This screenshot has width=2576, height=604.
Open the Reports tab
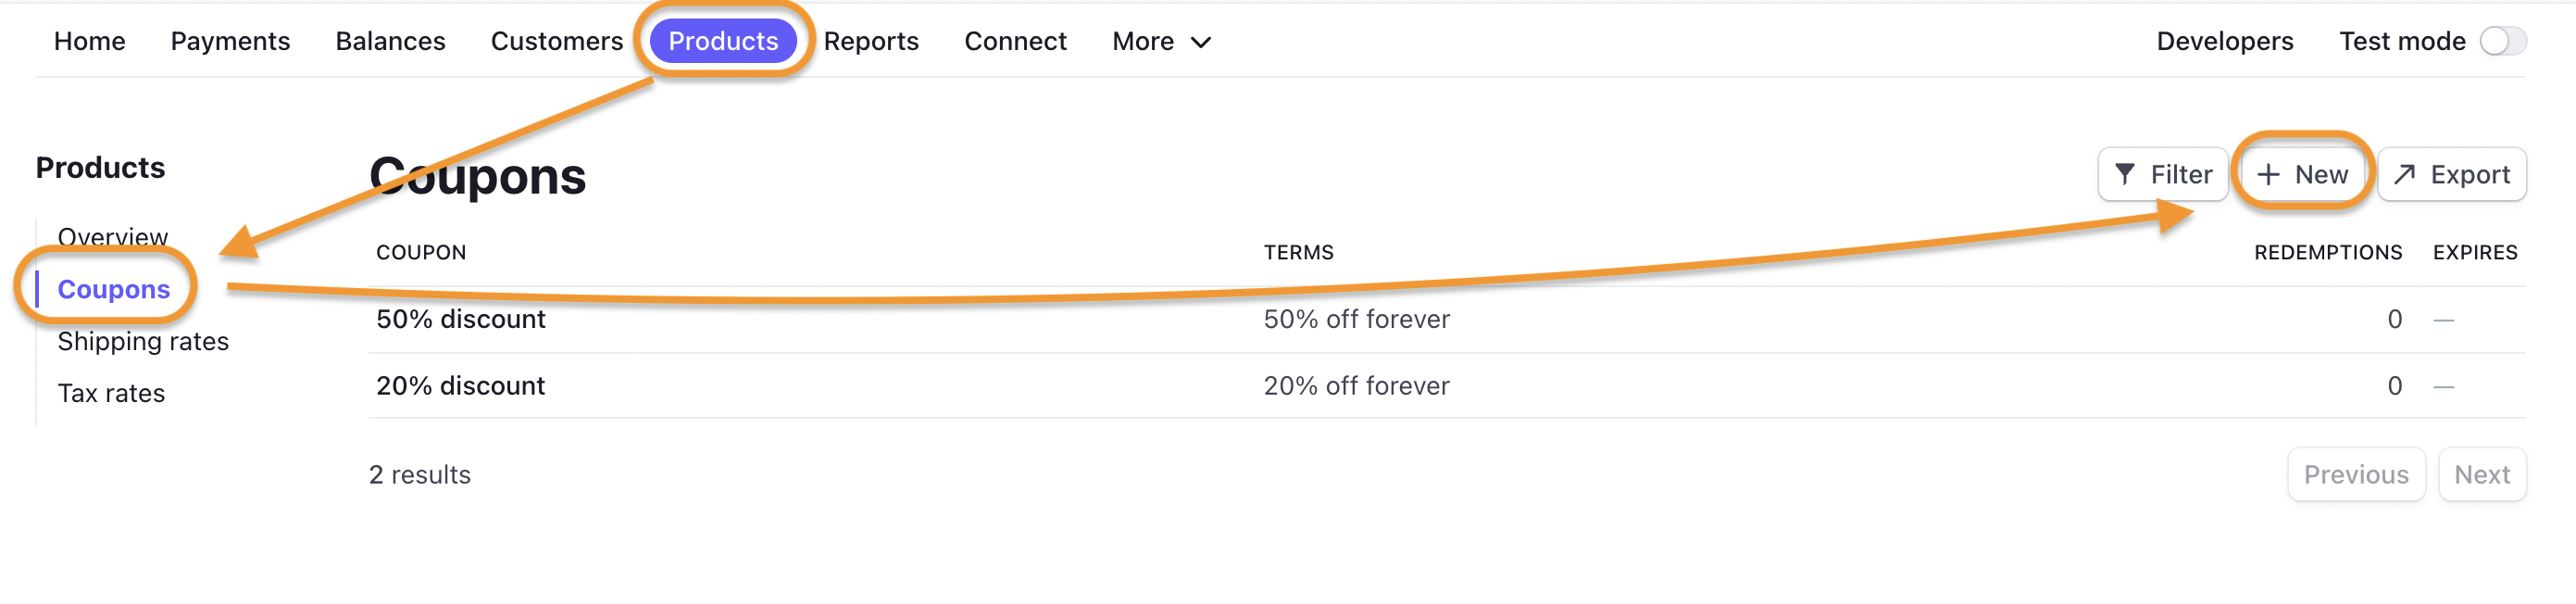pos(871,41)
